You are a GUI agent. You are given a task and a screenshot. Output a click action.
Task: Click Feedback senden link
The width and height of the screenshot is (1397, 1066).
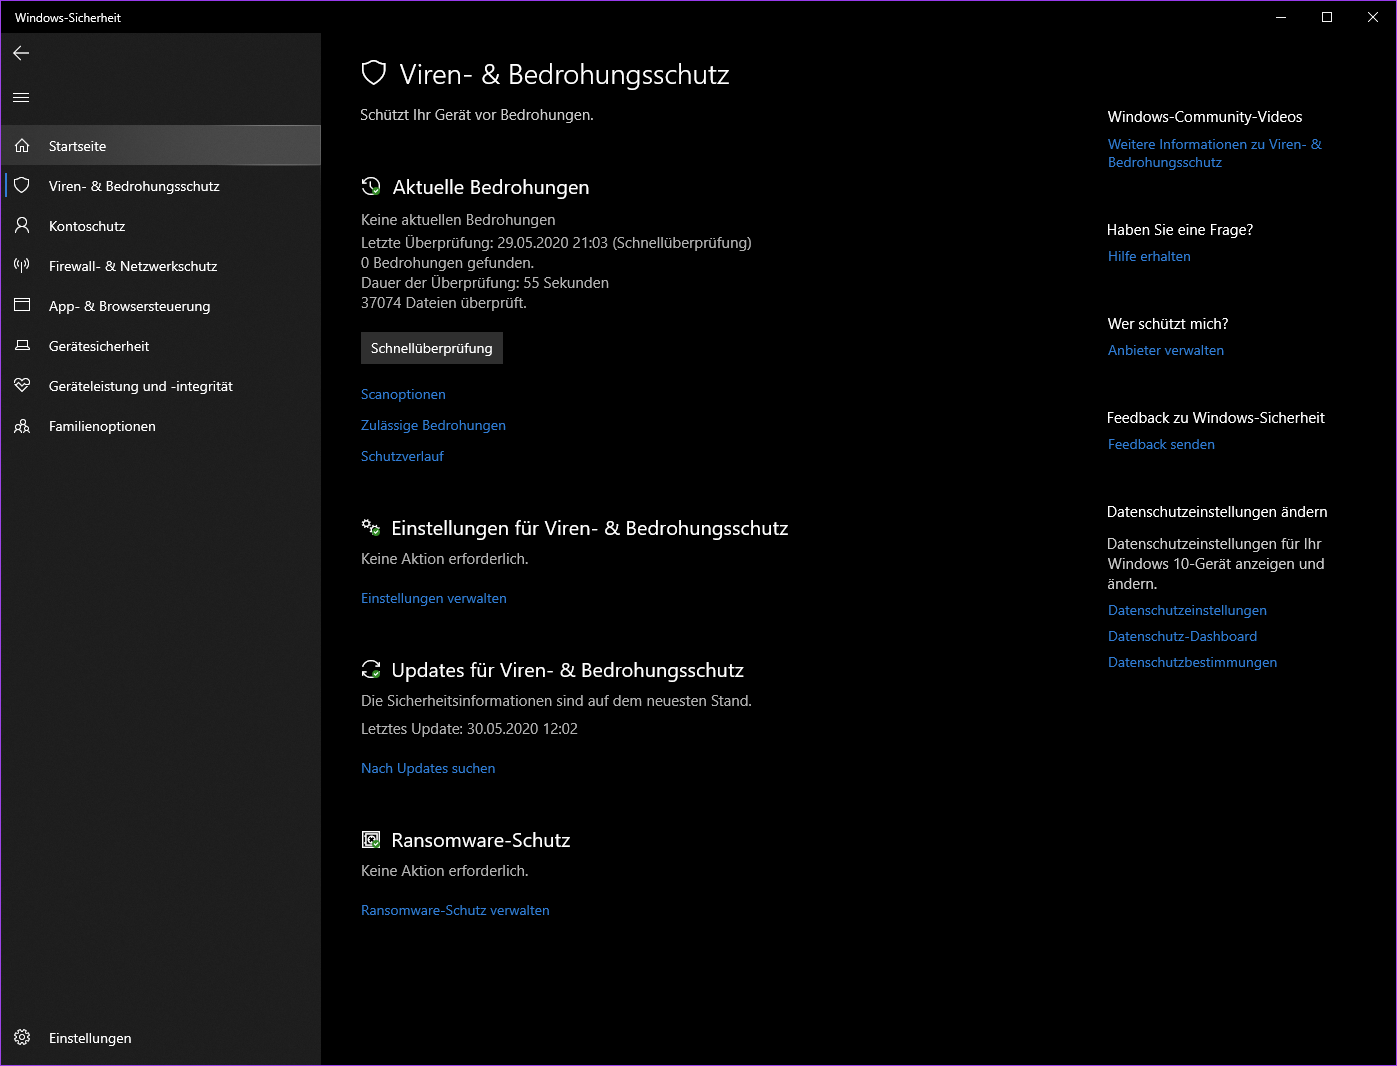[x=1161, y=444]
